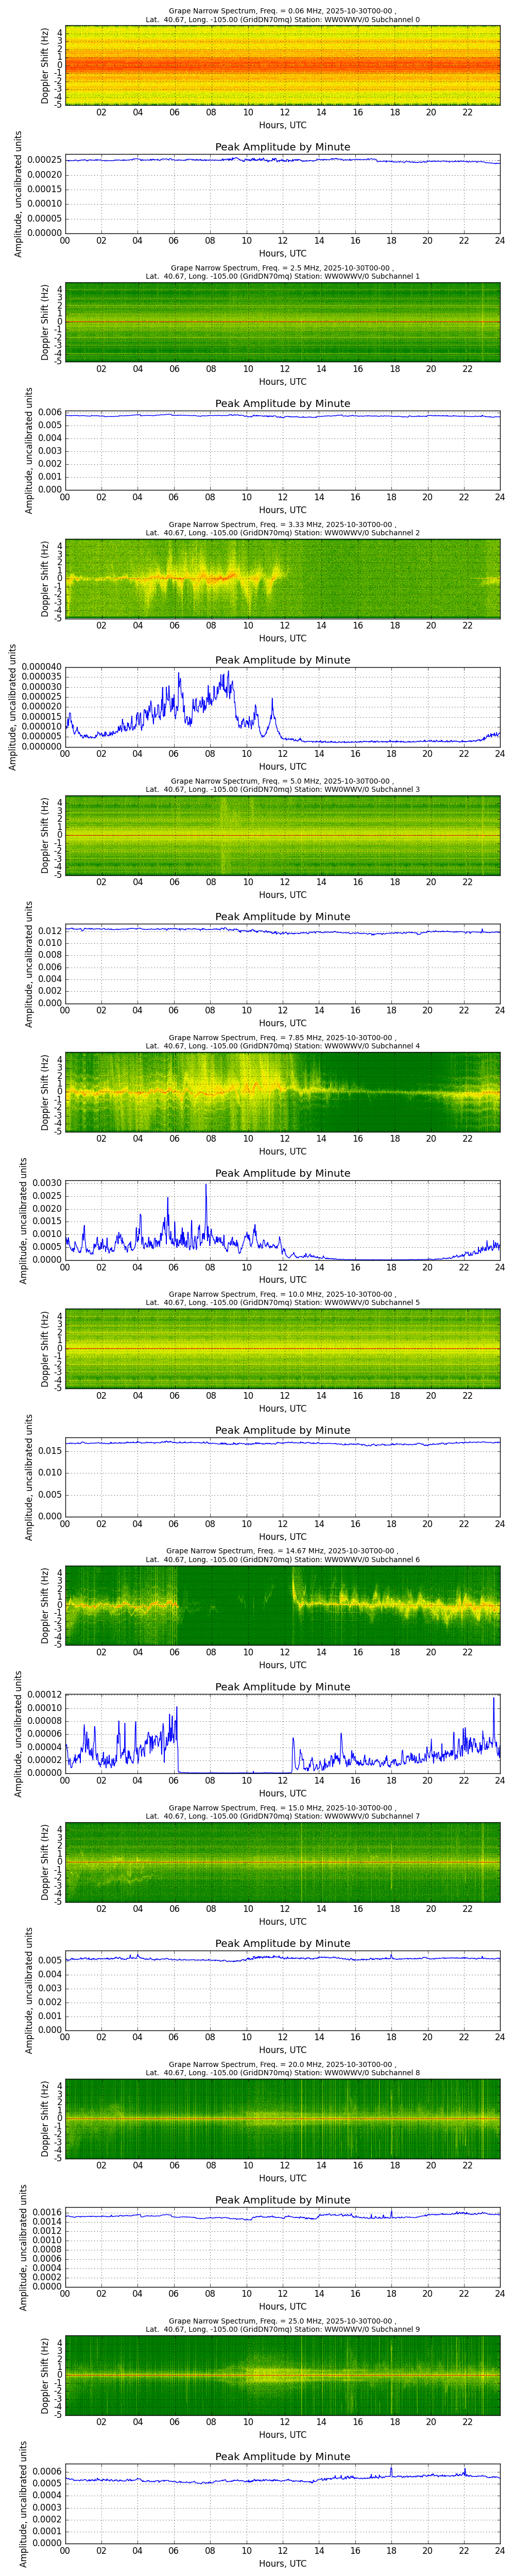This screenshot has height=2576, width=515.
Task: Click the 0.0030 amplitude tick label
Action: coord(46,1183)
